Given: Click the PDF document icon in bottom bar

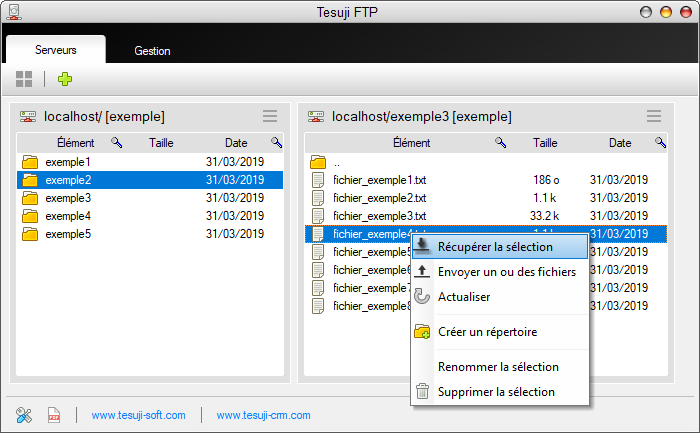Looking at the screenshot, I should [54, 414].
